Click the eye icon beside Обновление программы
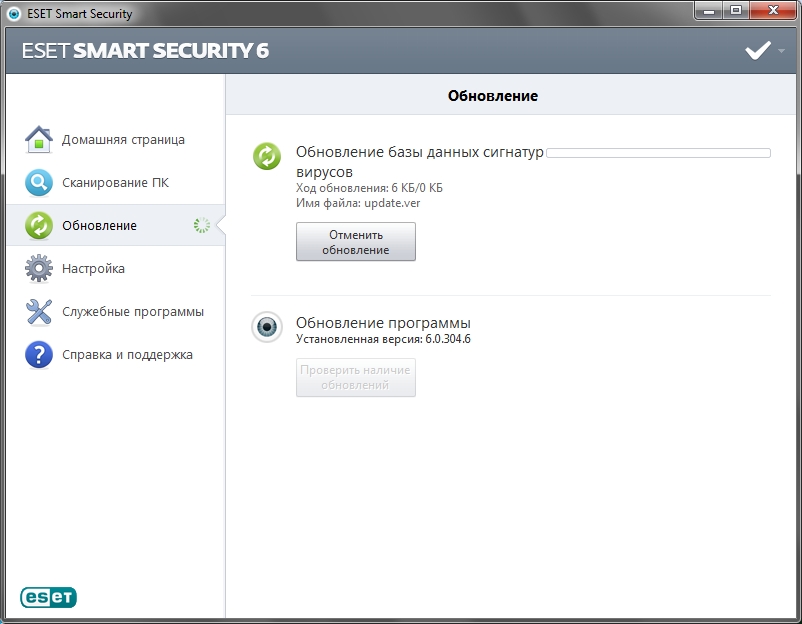802x624 pixels. (x=267, y=328)
